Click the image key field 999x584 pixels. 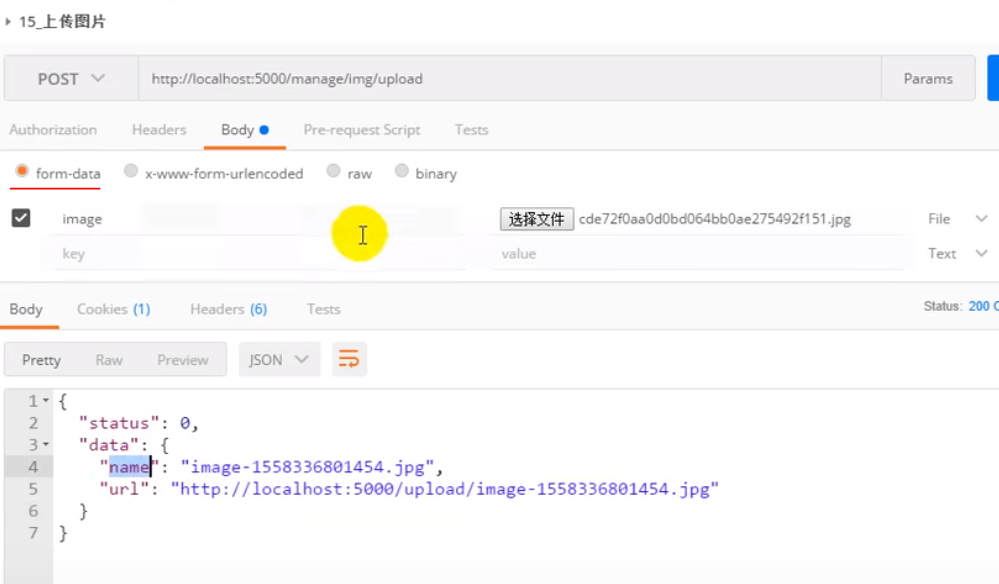[x=258, y=219]
